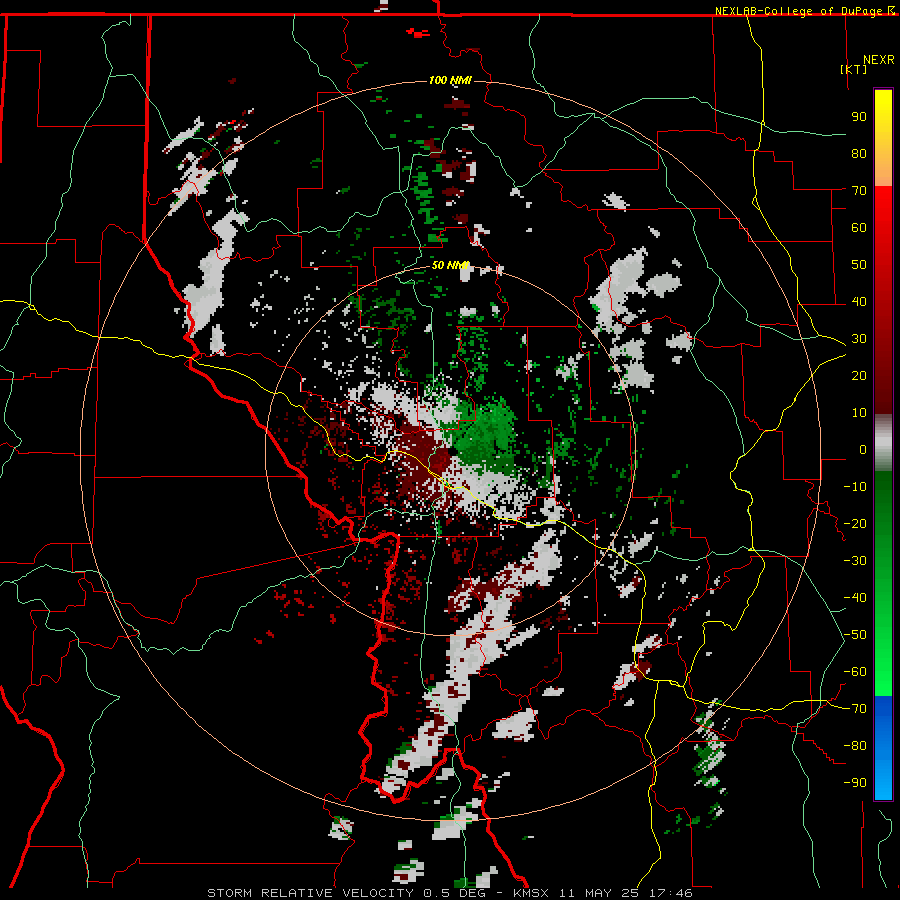This screenshot has width=900, height=900.
Task: Click the 50 NMI range ring label
Action: [x=451, y=265]
